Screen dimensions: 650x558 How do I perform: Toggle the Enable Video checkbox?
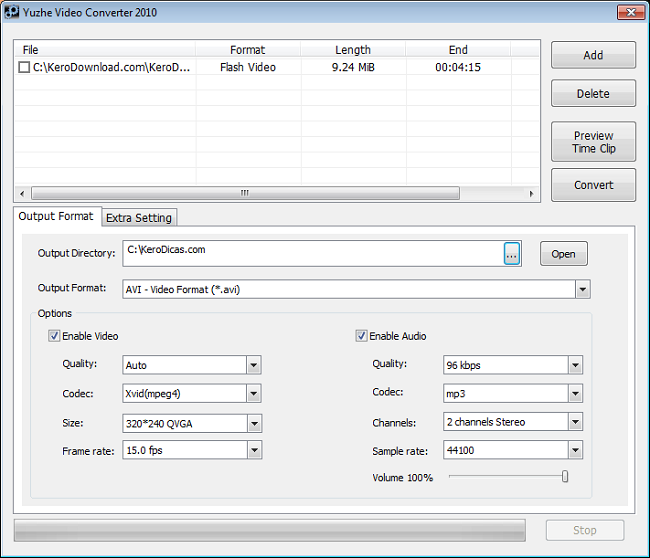(54, 336)
